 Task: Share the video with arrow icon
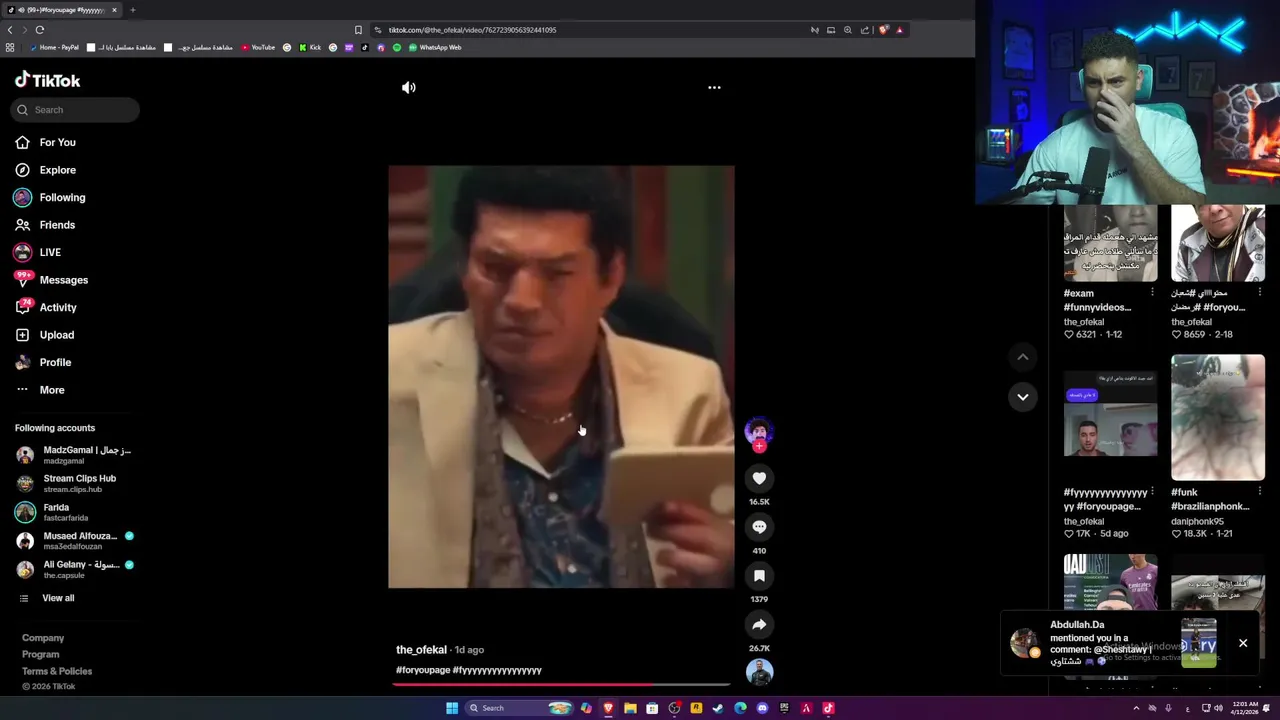click(759, 625)
